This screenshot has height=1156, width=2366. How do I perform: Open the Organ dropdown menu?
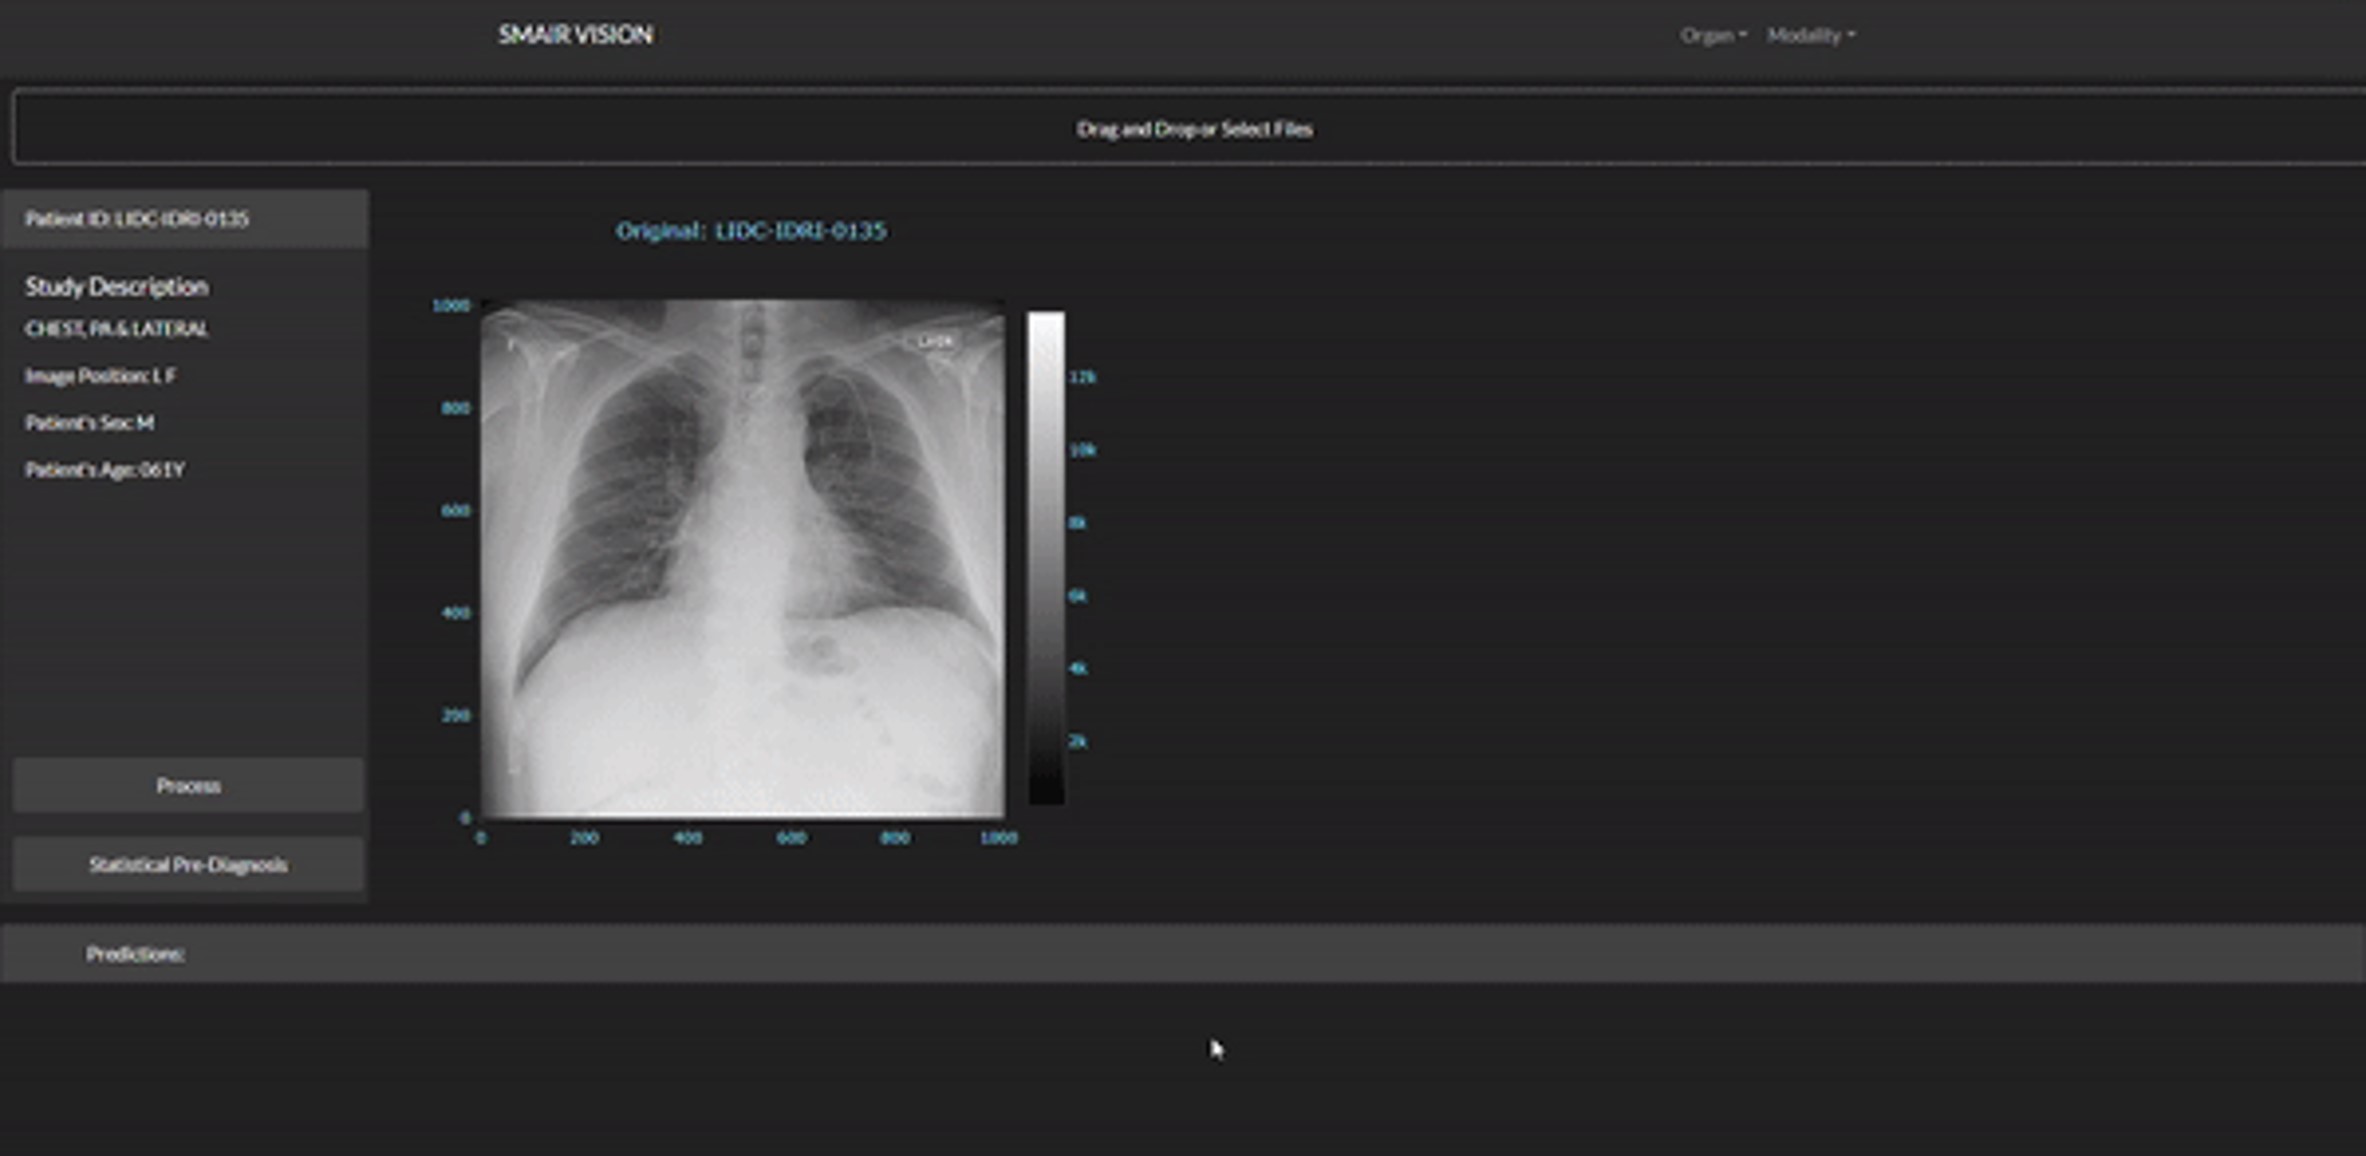click(1712, 35)
